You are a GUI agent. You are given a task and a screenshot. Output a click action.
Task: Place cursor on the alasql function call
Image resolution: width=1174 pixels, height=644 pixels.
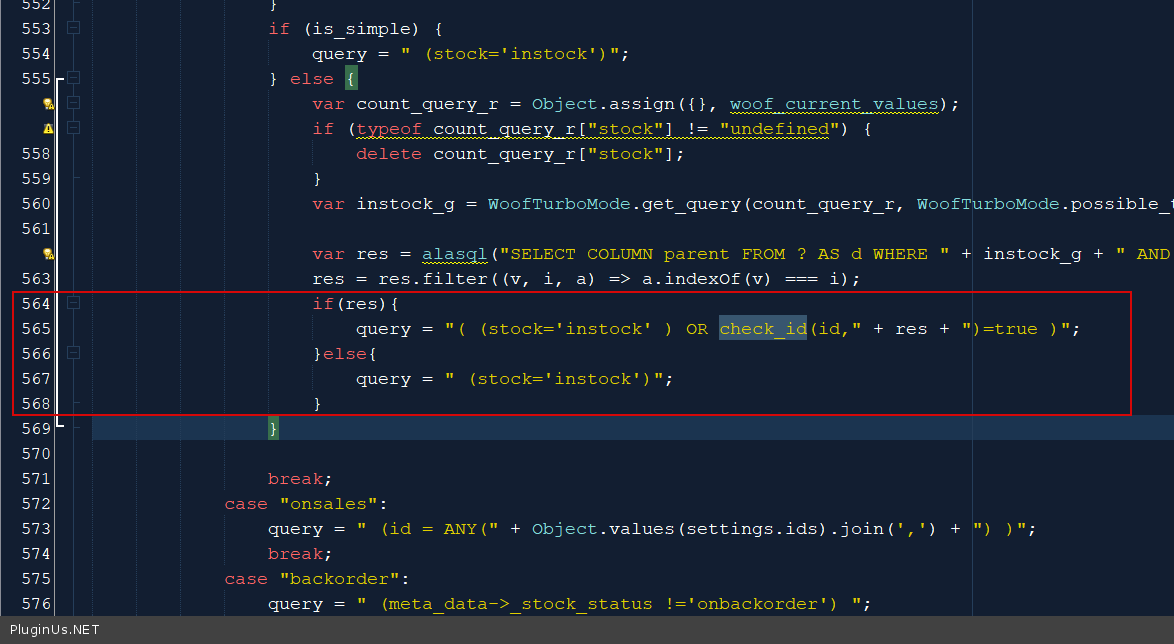coord(454,254)
